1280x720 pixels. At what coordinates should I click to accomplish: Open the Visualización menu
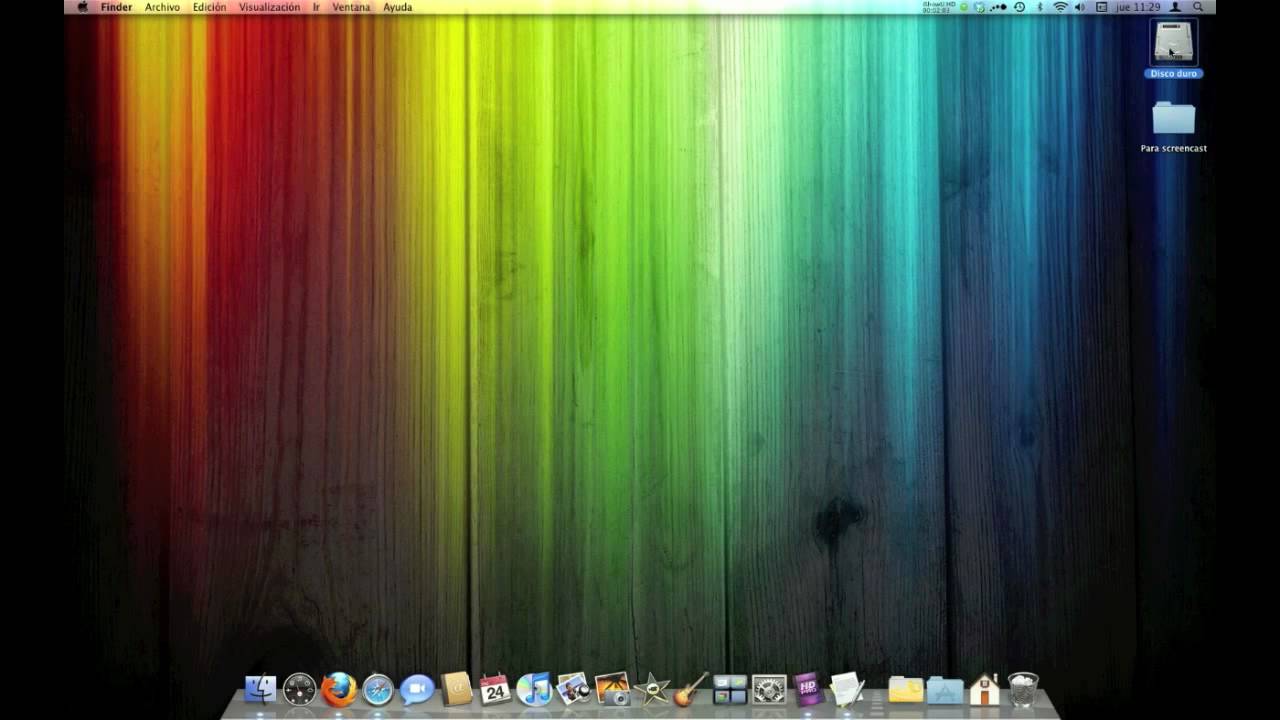click(269, 7)
